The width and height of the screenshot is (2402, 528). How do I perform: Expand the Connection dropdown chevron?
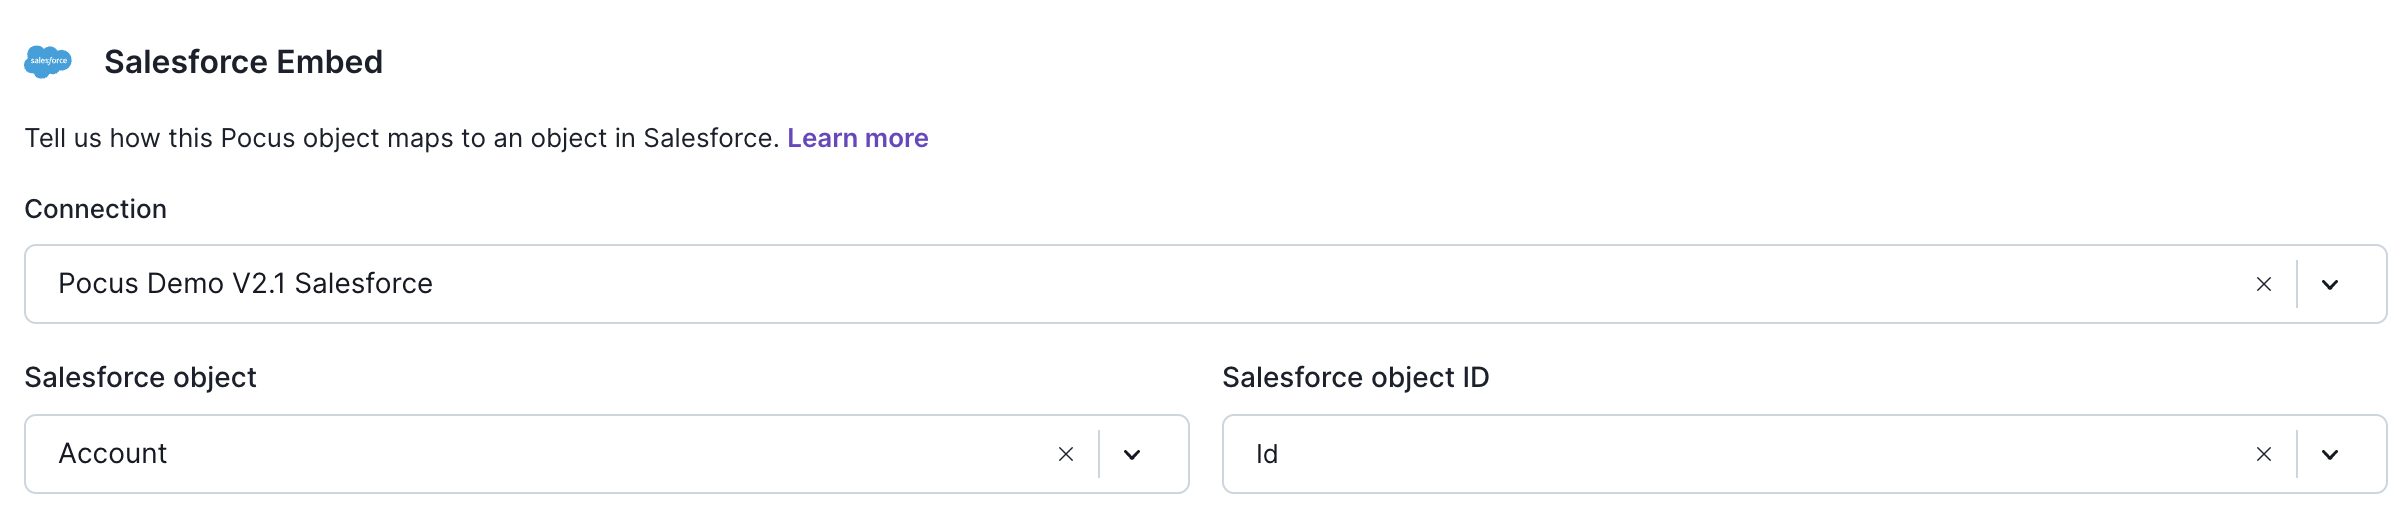pyautogui.click(x=2330, y=284)
